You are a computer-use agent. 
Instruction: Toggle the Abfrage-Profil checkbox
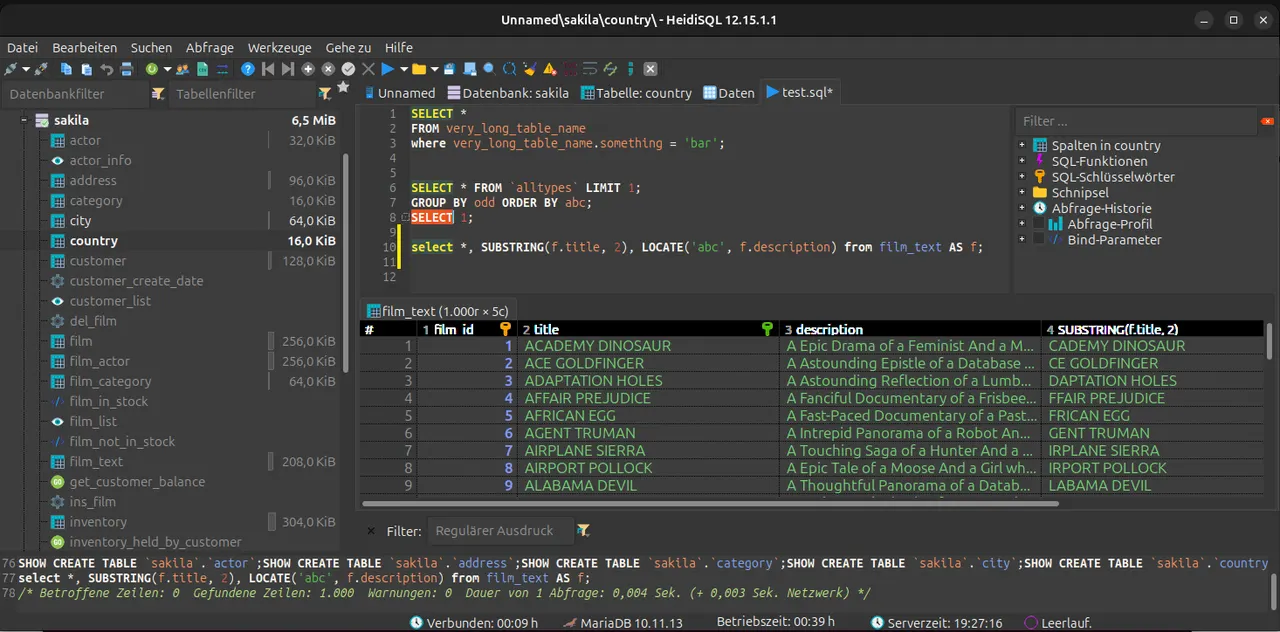1039,224
